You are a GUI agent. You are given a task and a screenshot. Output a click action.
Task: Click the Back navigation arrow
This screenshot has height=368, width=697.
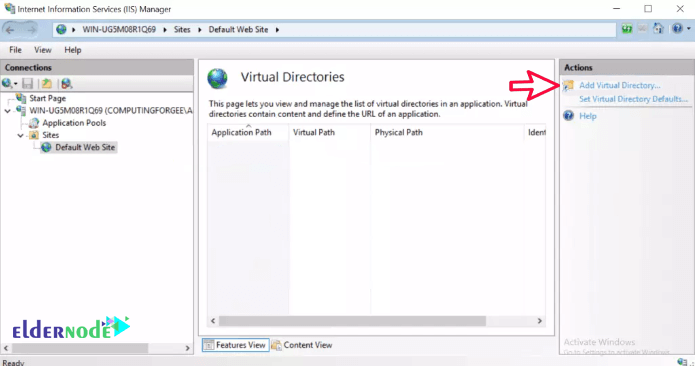pyautogui.click(x=10, y=30)
